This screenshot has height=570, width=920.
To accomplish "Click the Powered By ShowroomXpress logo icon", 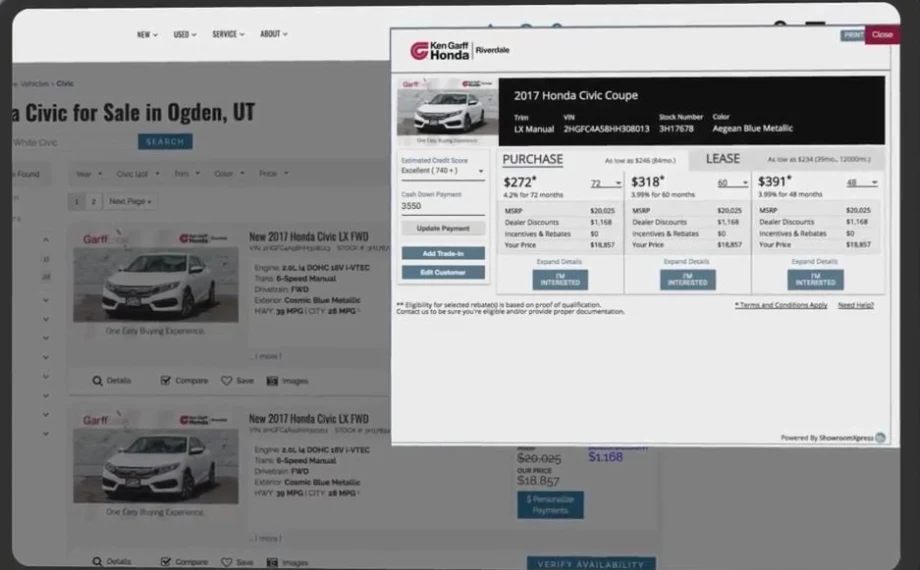I will click(880, 437).
